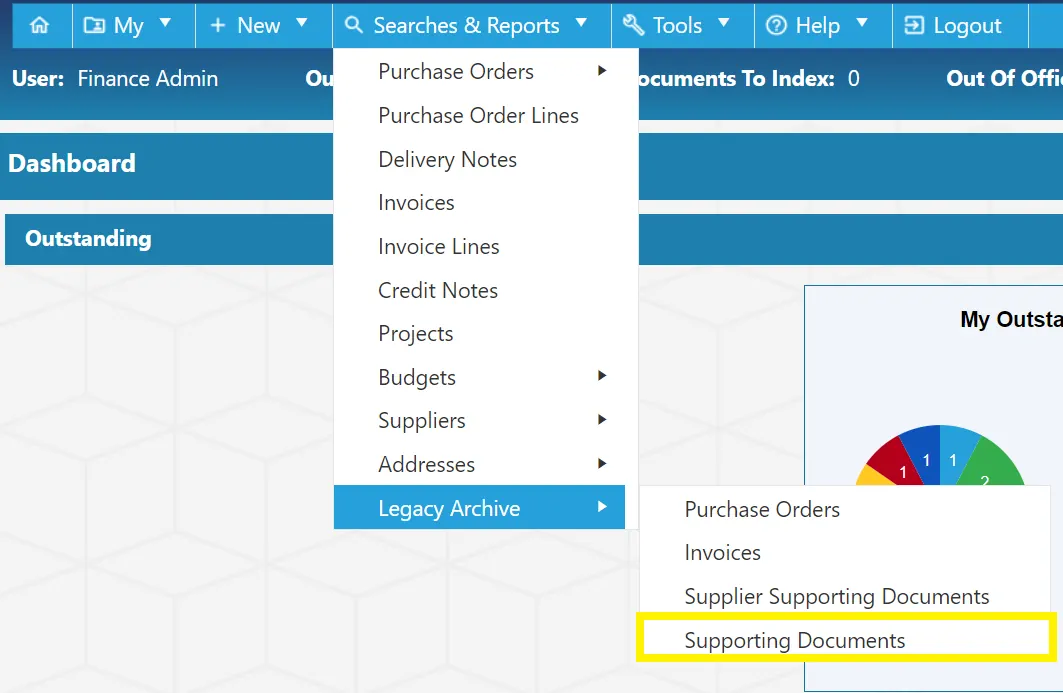Click the red pie chart segment

(x=894, y=462)
